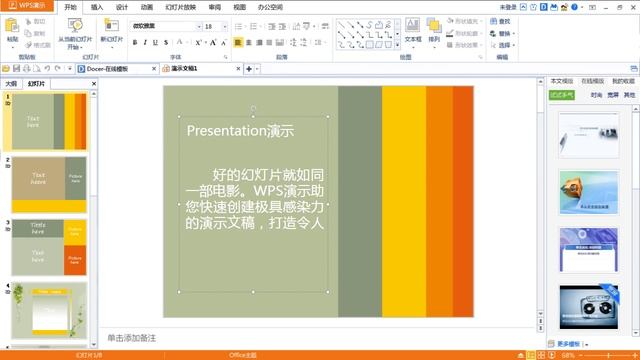Switch to Outline (大纲) panel tab
The height and width of the screenshot is (360, 640).
[11, 84]
